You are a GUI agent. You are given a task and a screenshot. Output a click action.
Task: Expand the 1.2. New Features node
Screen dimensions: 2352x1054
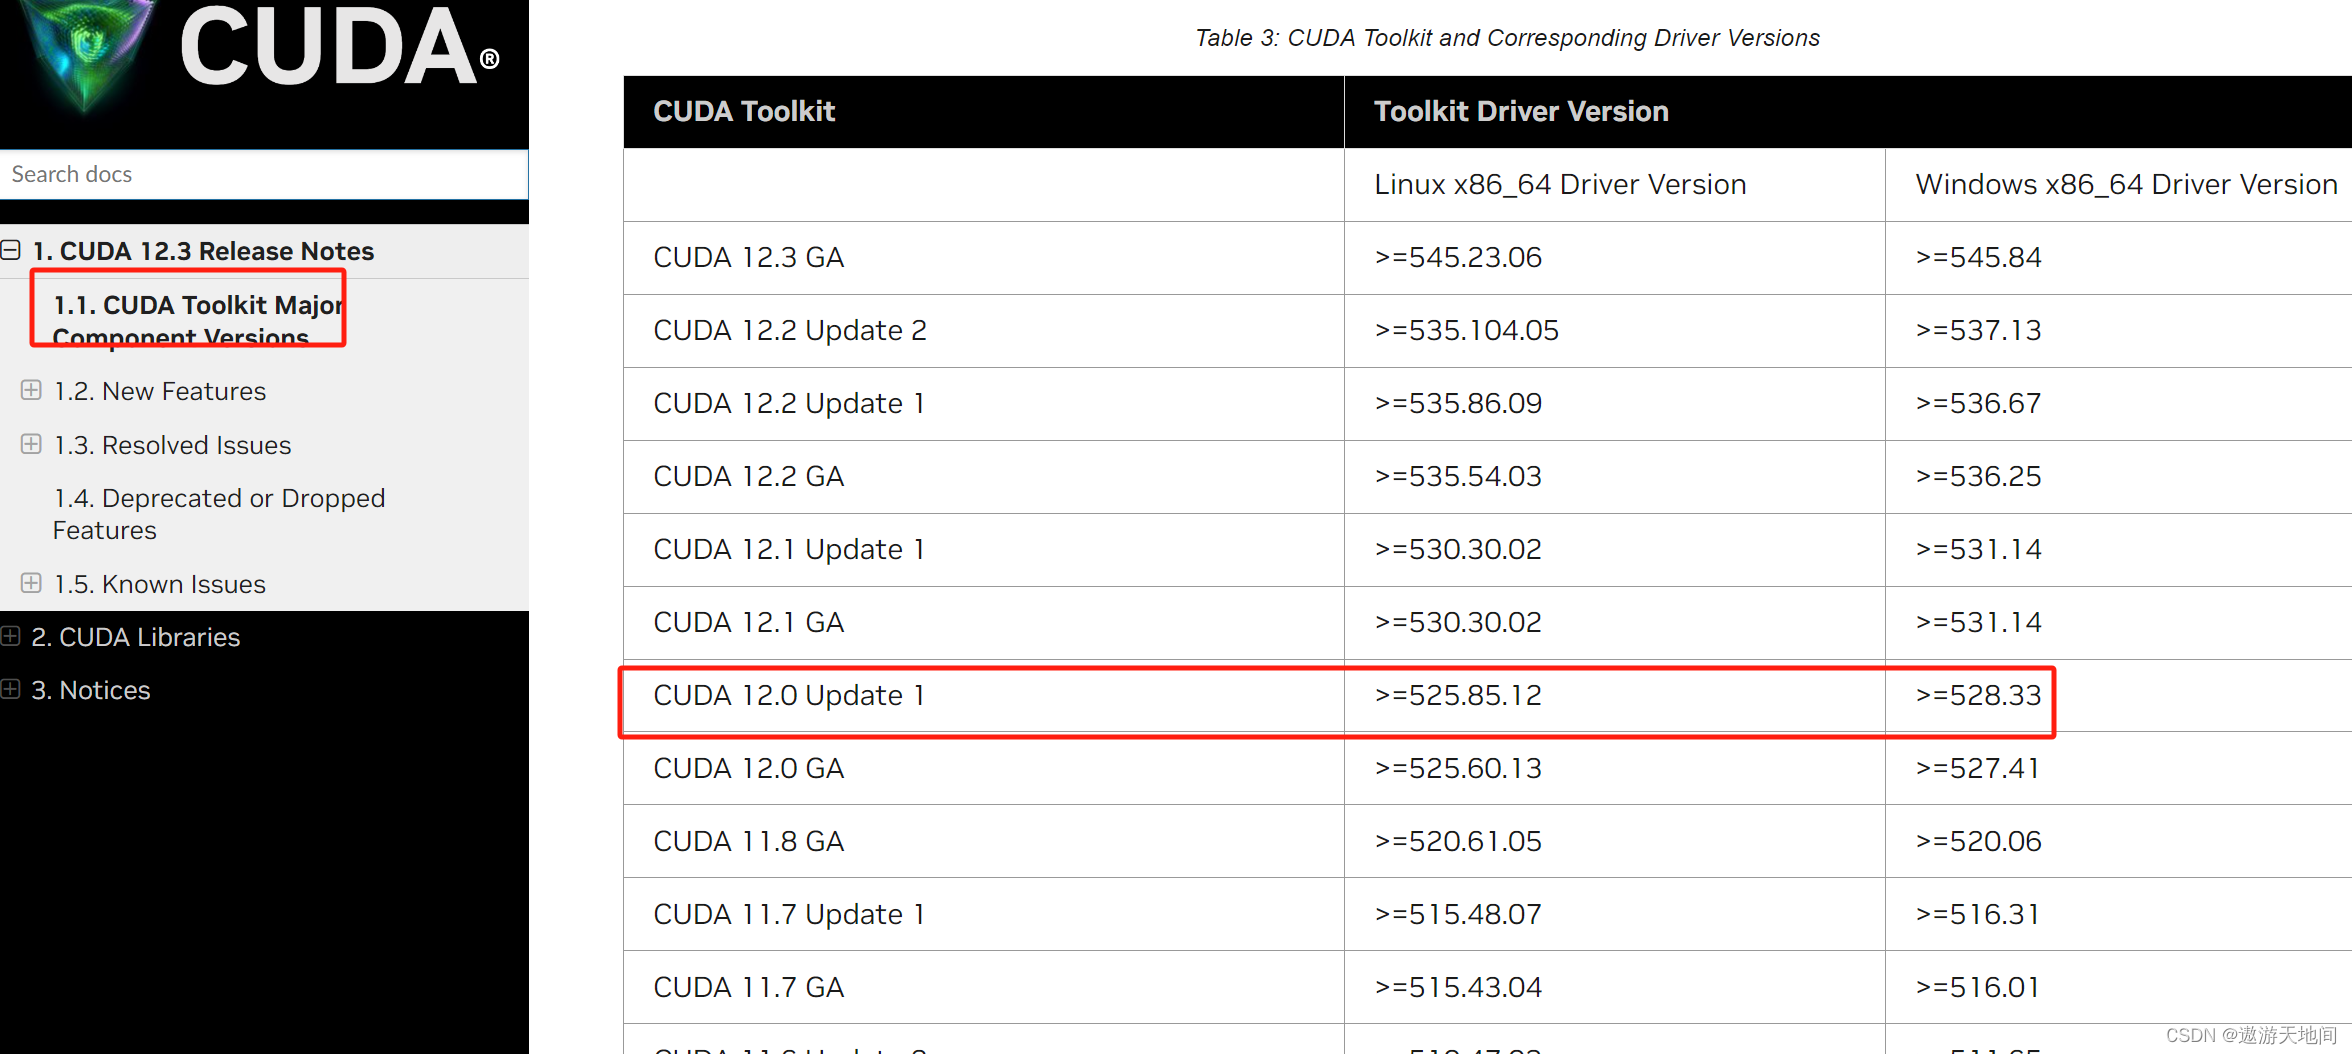pos(31,390)
